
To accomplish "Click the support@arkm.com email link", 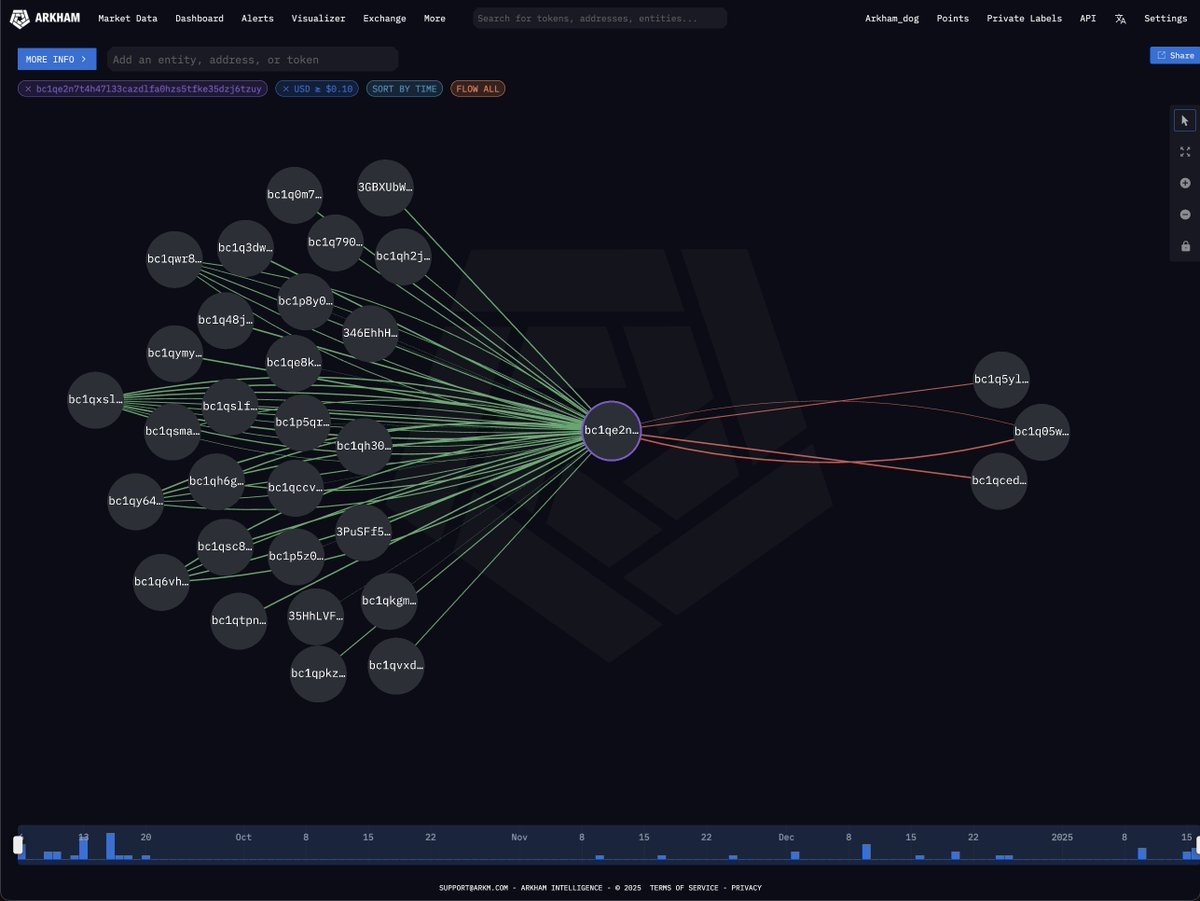I will [474, 887].
